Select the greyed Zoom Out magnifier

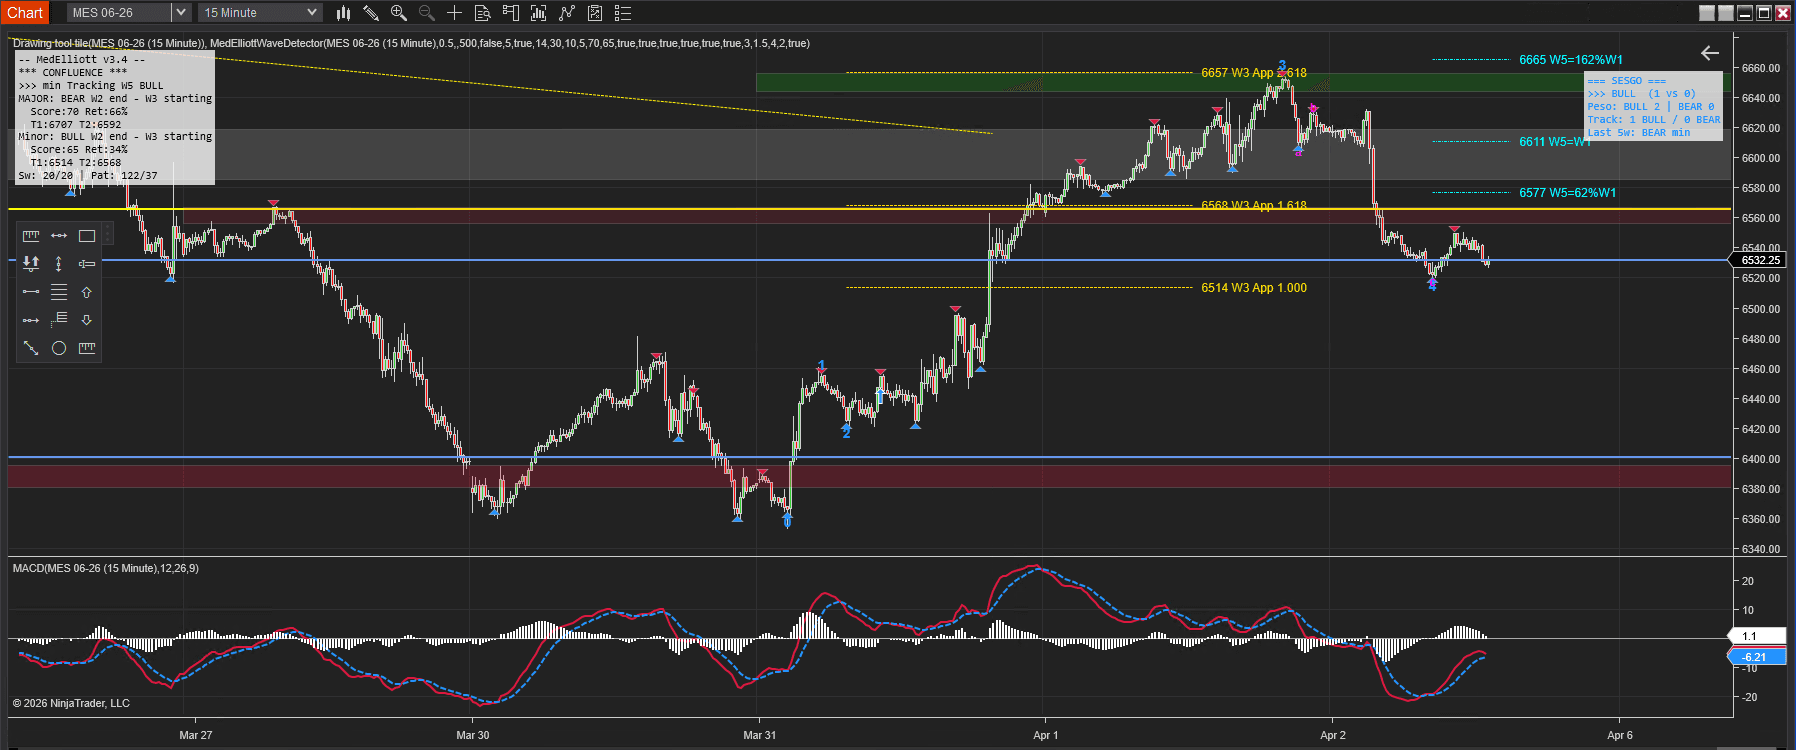pos(427,13)
